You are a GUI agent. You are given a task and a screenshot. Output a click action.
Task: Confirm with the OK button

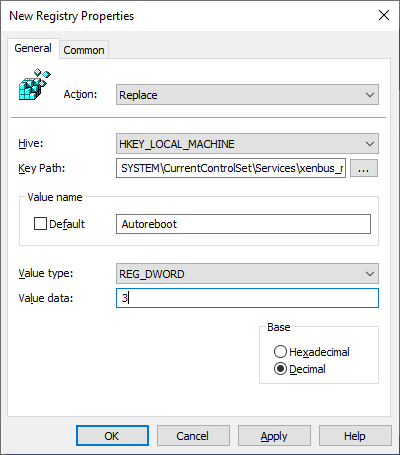(x=112, y=436)
